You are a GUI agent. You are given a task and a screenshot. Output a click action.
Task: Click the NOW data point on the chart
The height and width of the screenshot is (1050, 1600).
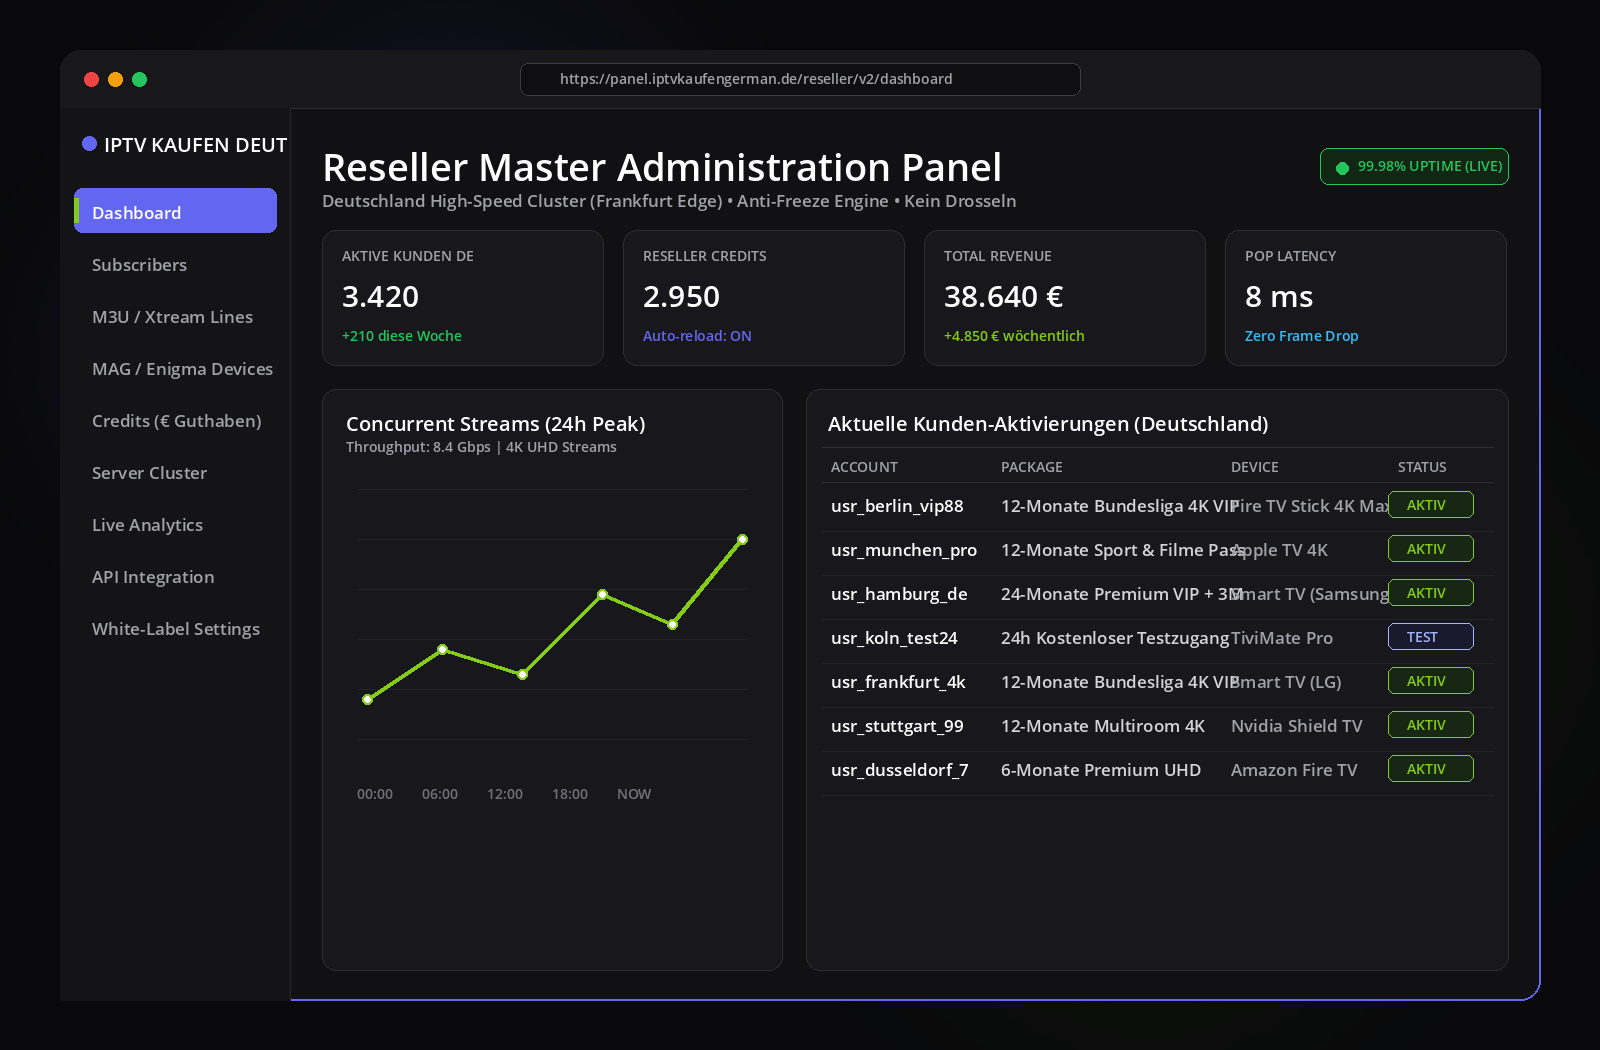pyautogui.click(x=742, y=540)
